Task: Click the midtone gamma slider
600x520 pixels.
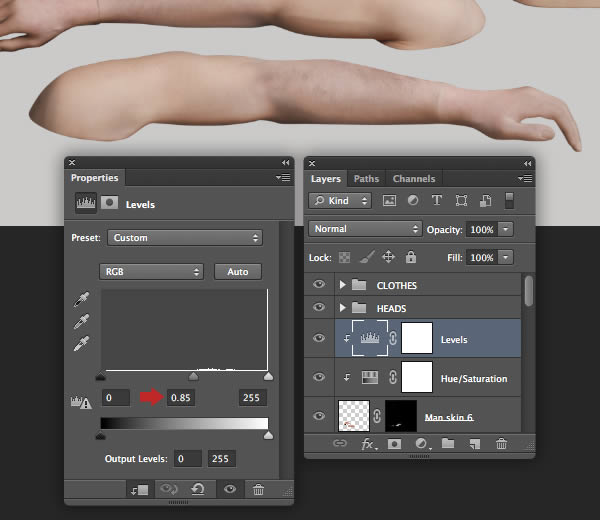Action: pyautogui.click(x=194, y=377)
